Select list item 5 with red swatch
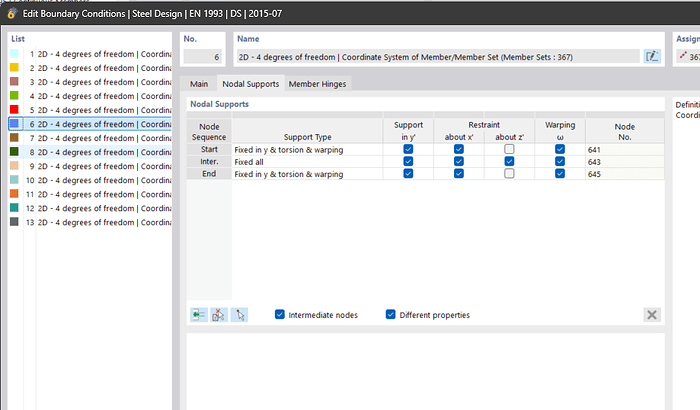 (90, 110)
